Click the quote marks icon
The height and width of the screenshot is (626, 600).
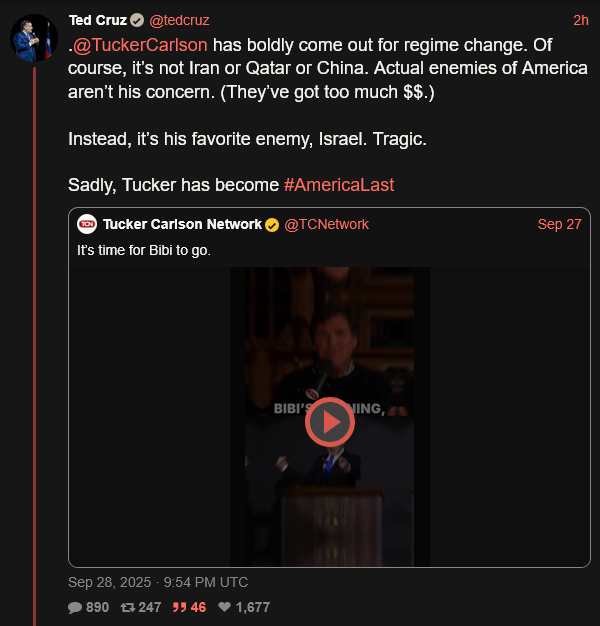(180, 607)
